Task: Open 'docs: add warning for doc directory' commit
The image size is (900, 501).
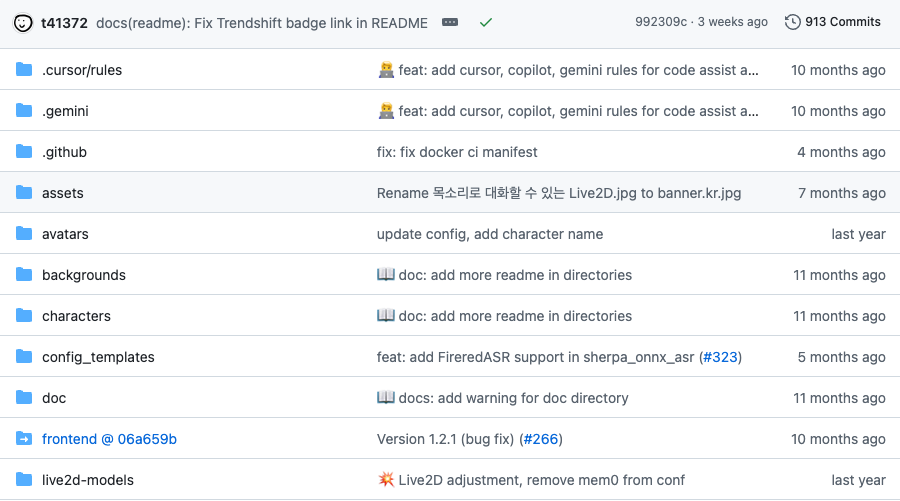Action: [x=503, y=398]
